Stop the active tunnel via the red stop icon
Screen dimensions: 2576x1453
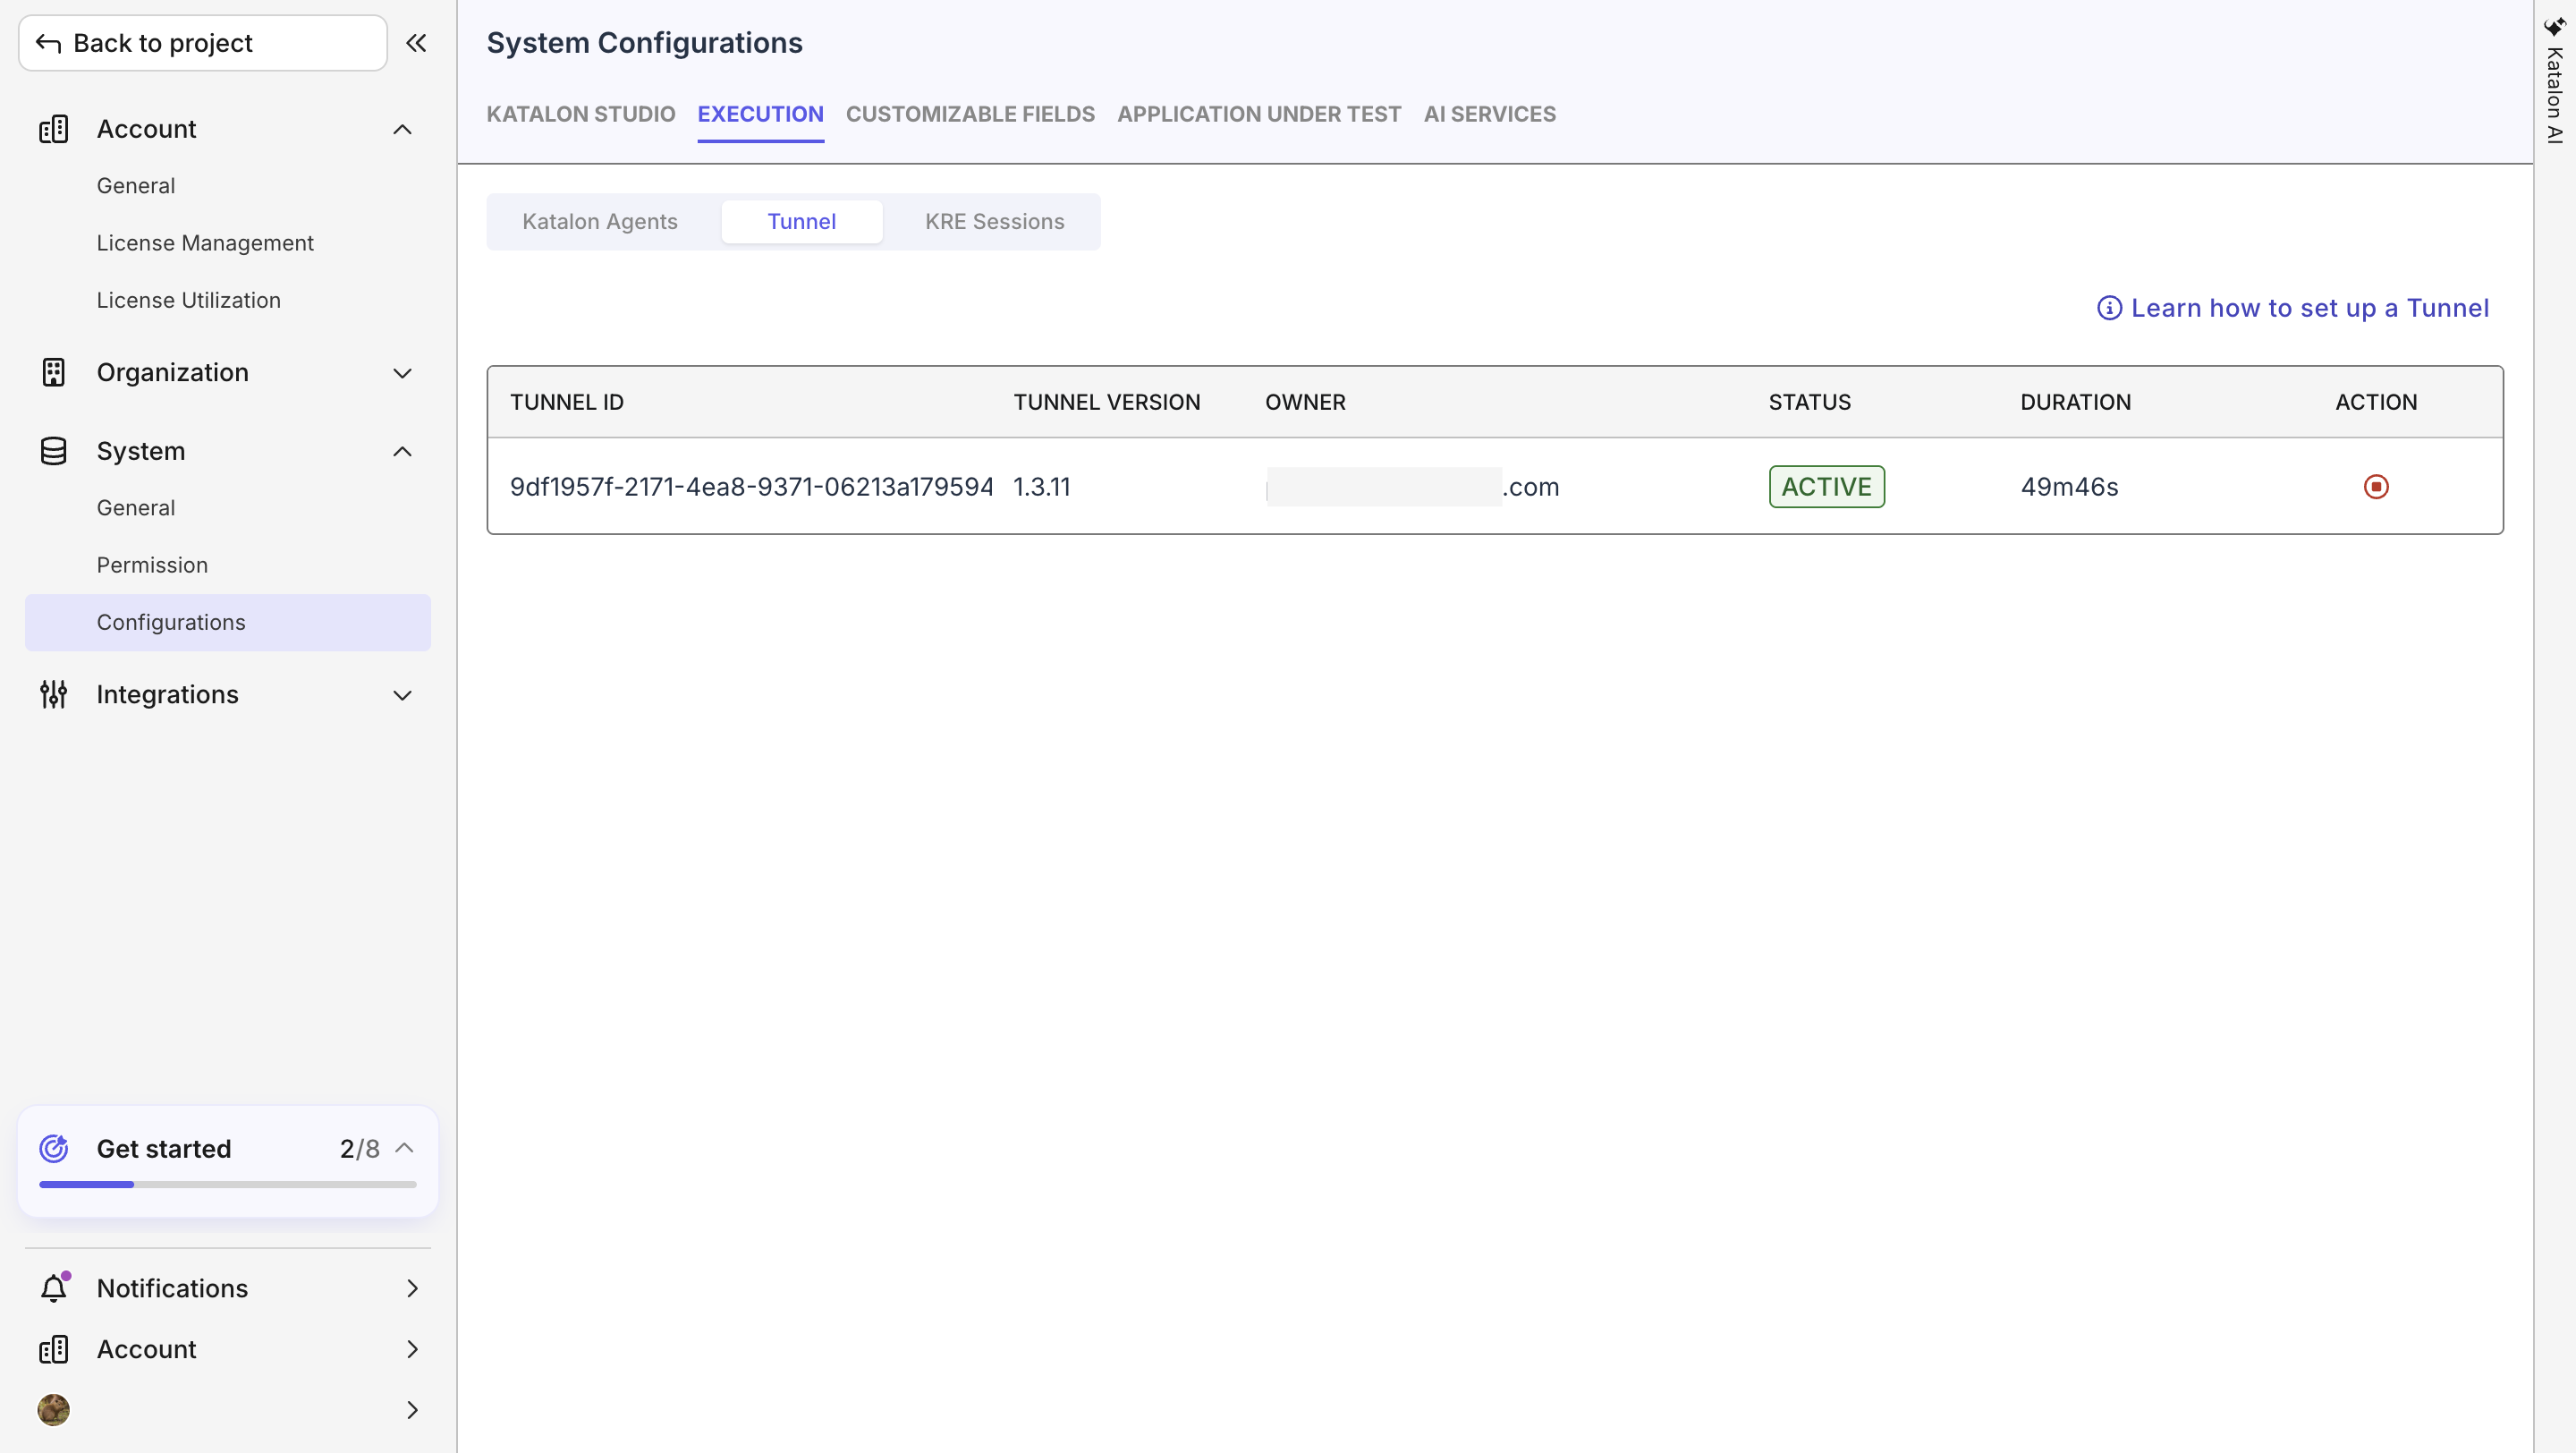tap(2376, 487)
